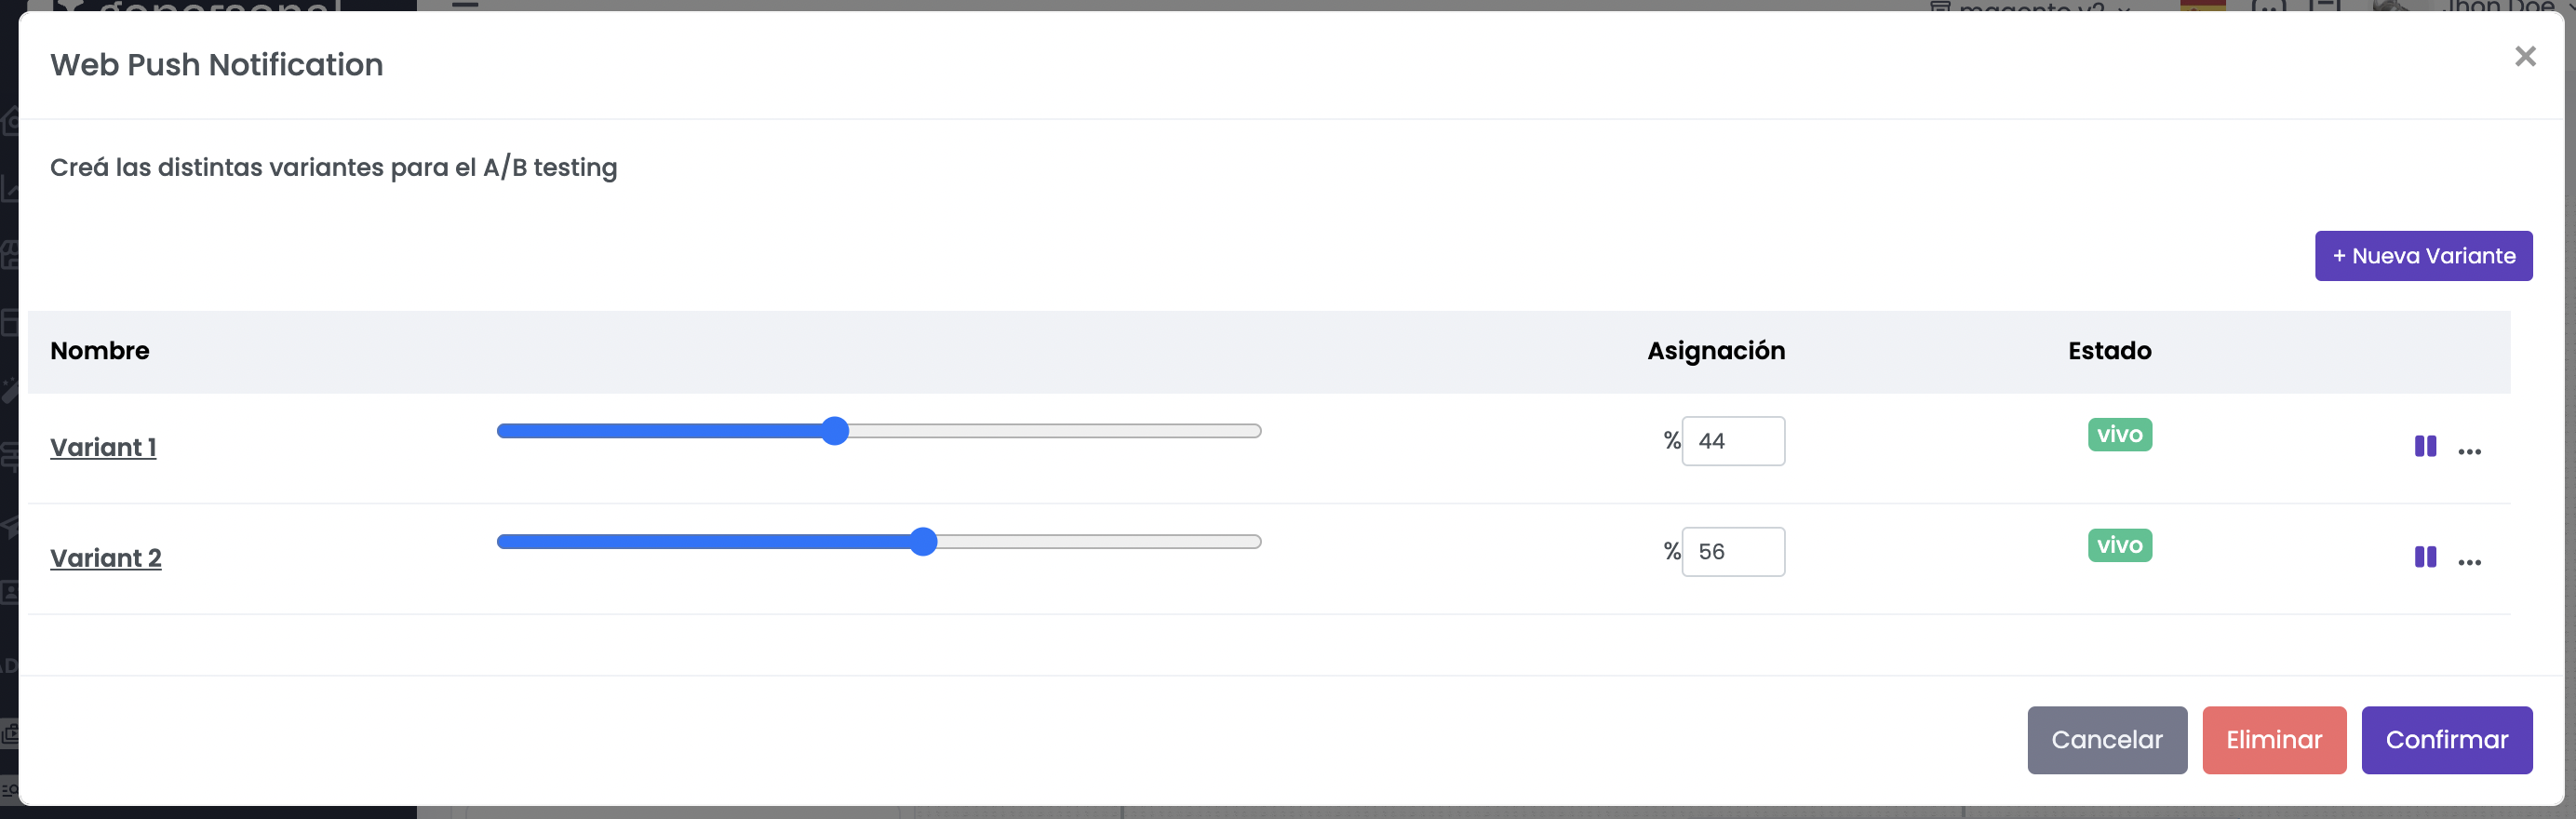Click the vivo status badge for Variant 1
Viewport: 2576px width, 819px height.
[x=2119, y=435]
